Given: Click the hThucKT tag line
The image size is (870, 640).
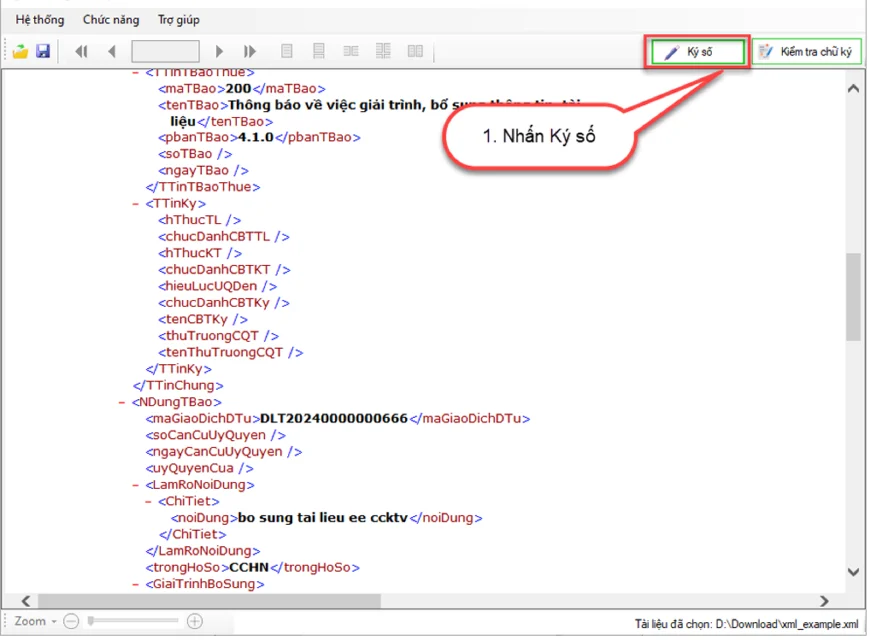Looking at the screenshot, I should tap(200, 254).
